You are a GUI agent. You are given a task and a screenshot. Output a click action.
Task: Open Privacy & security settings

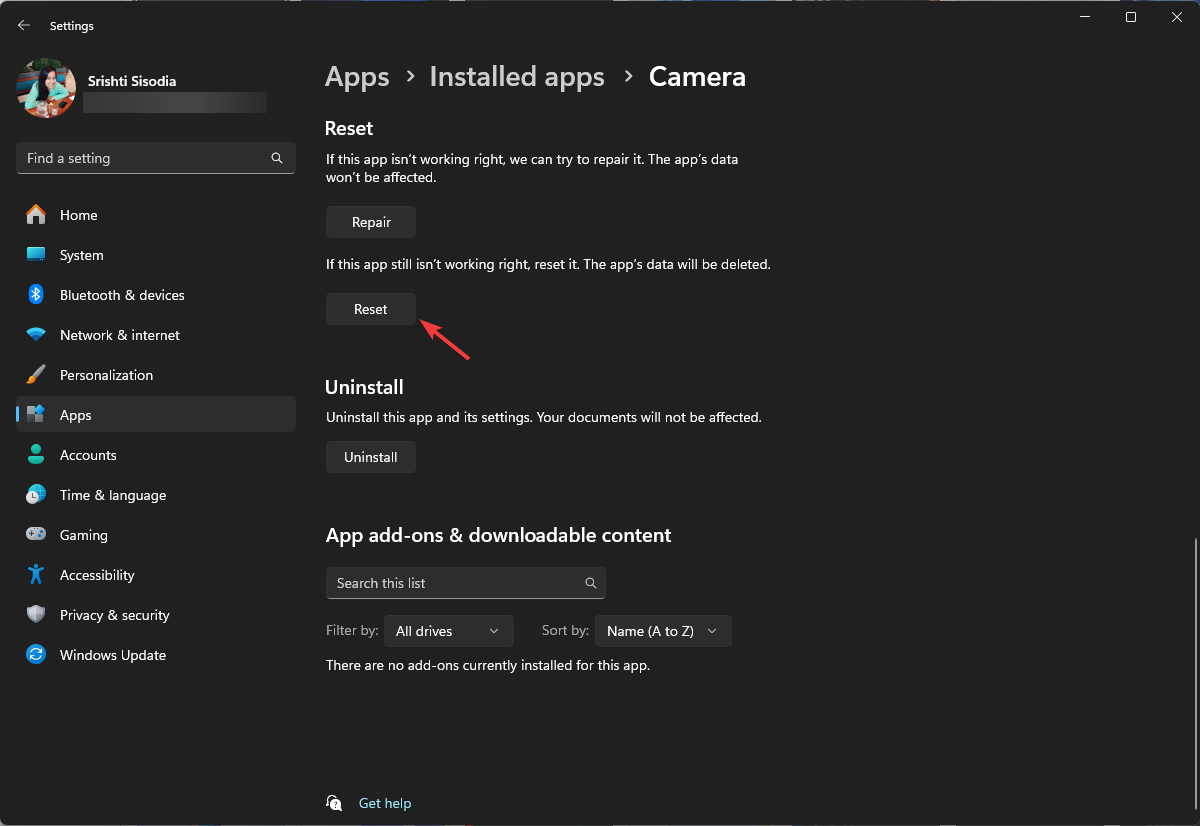(114, 615)
